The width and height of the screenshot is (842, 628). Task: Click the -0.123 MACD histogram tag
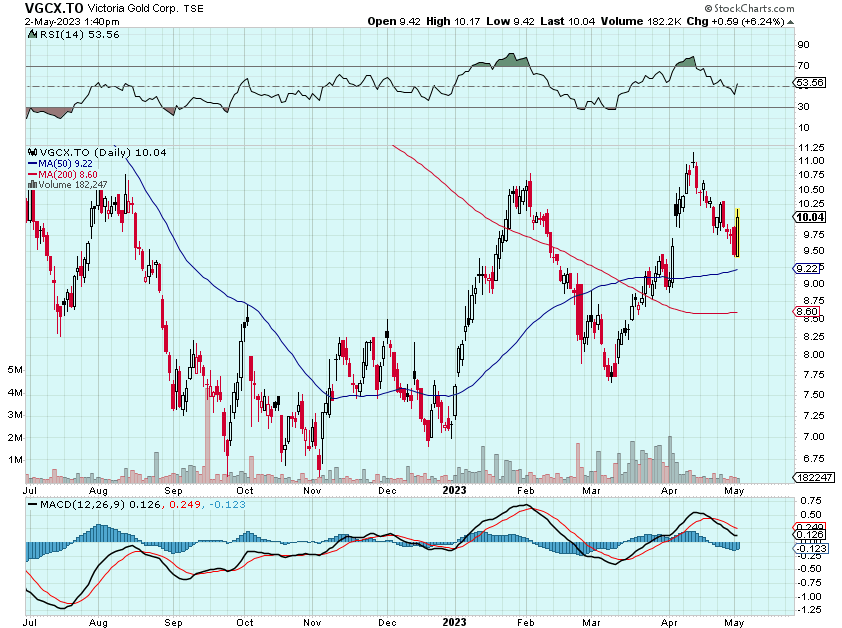[811, 548]
